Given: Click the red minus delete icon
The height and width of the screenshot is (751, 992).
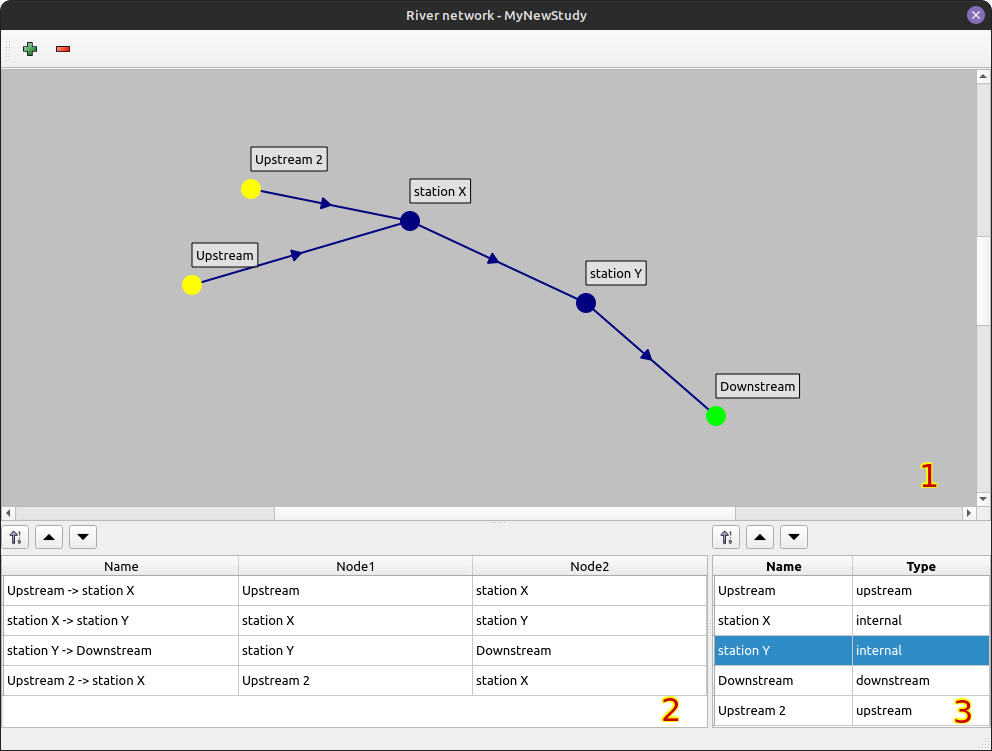Looking at the screenshot, I should 63,48.
